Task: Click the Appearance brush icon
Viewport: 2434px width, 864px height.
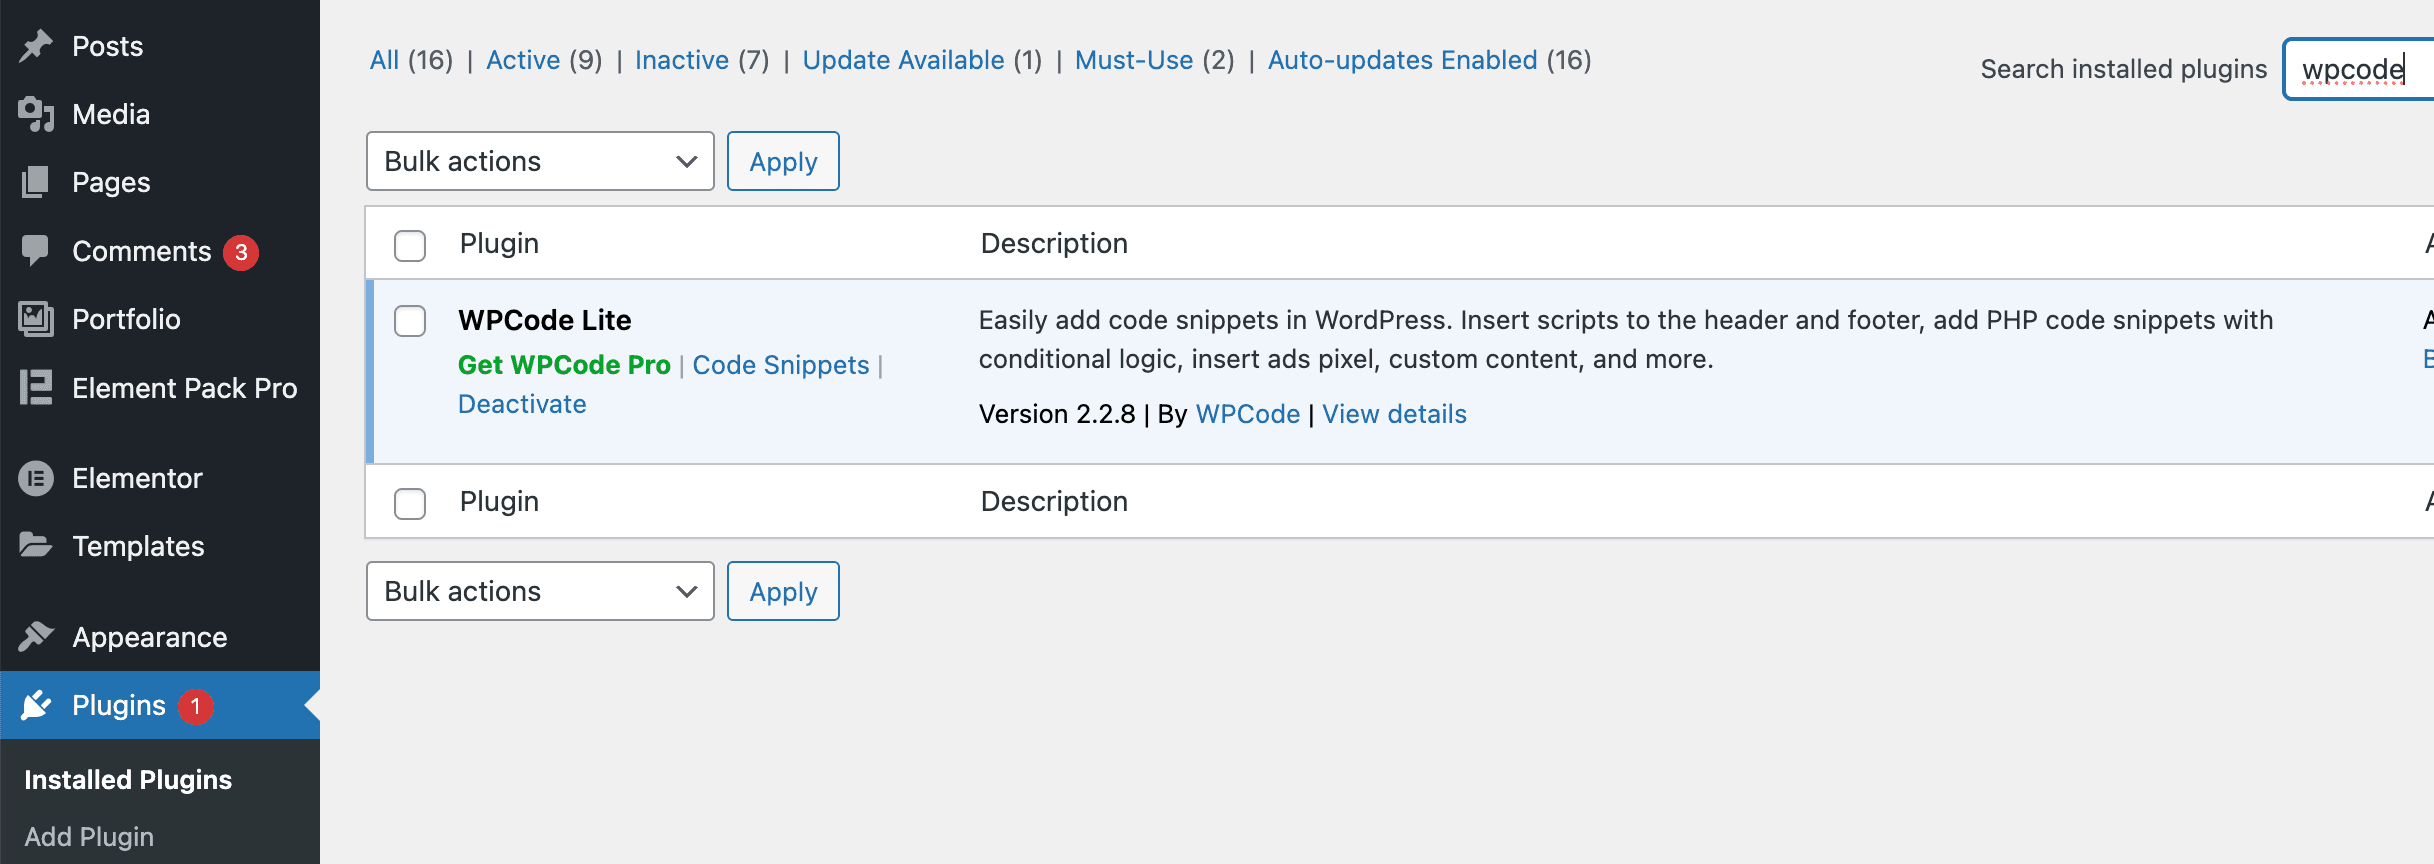Action: click(x=36, y=636)
